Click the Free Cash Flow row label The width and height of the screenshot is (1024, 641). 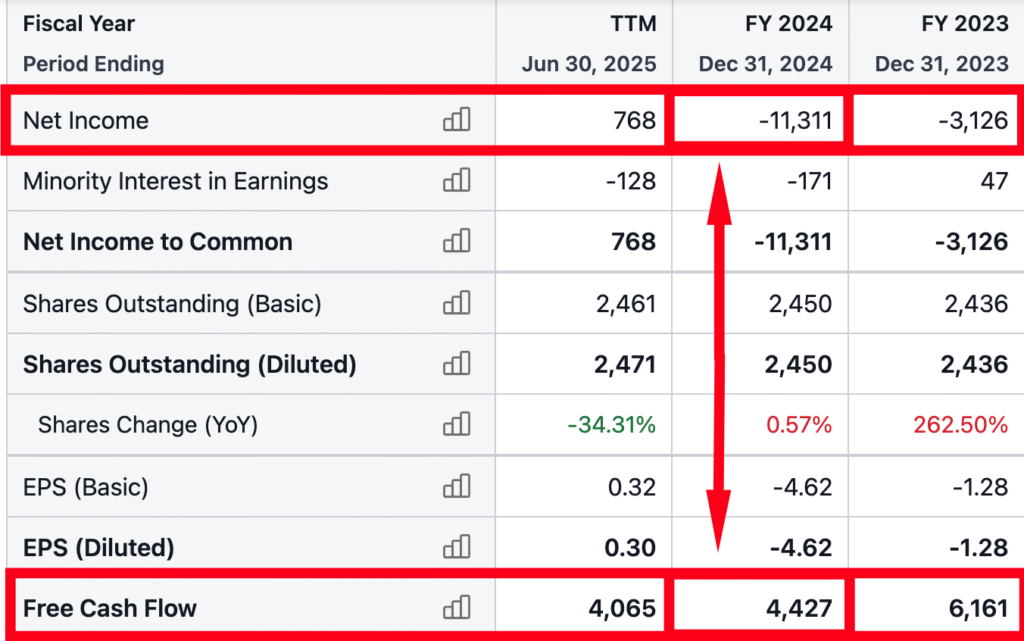[x=110, y=608]
